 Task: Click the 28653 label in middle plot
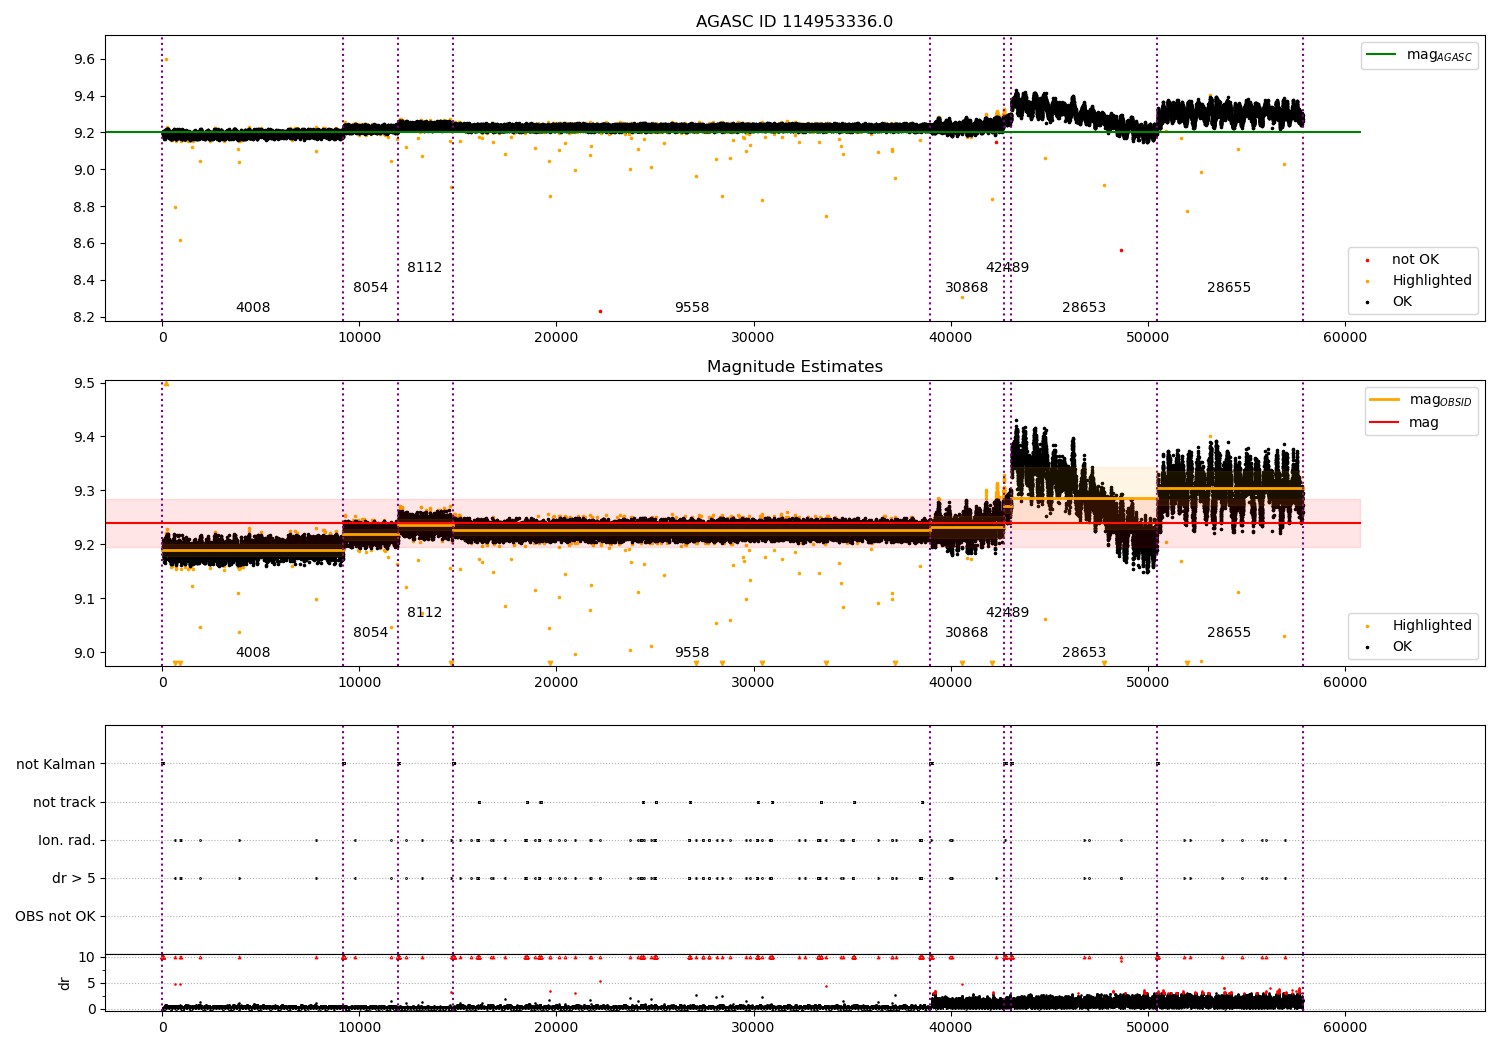[x=1084, y=653]
